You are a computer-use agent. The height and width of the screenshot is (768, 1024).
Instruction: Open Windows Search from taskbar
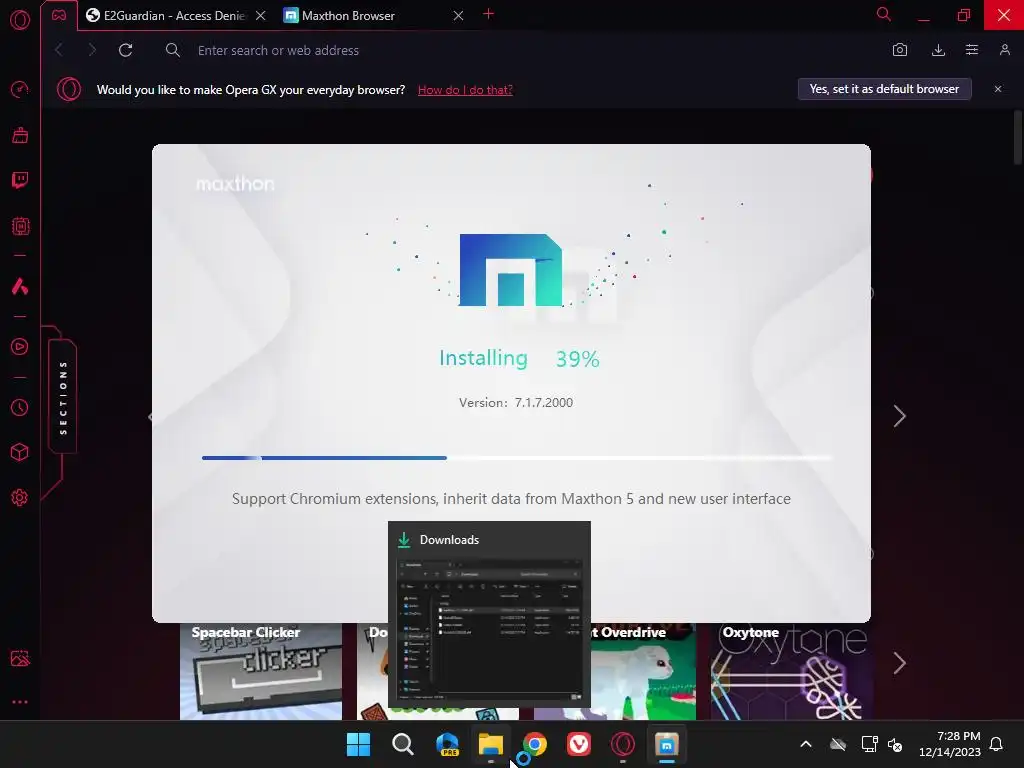402,744
